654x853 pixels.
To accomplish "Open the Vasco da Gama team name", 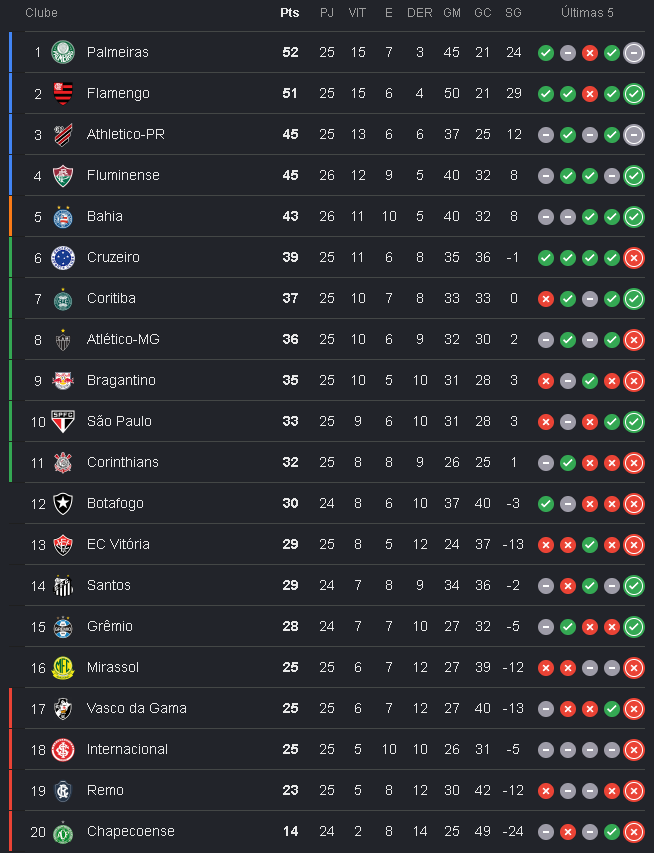I will click(137, 708).
